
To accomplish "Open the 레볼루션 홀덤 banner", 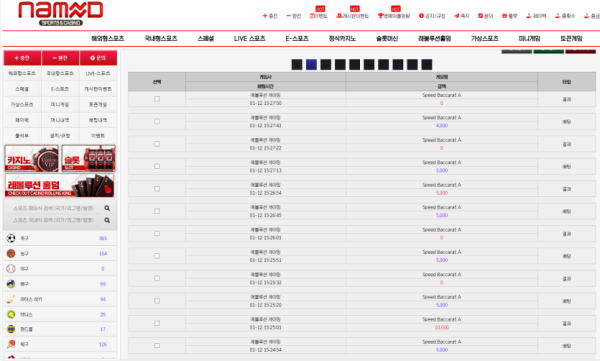I will click(60, 185).
